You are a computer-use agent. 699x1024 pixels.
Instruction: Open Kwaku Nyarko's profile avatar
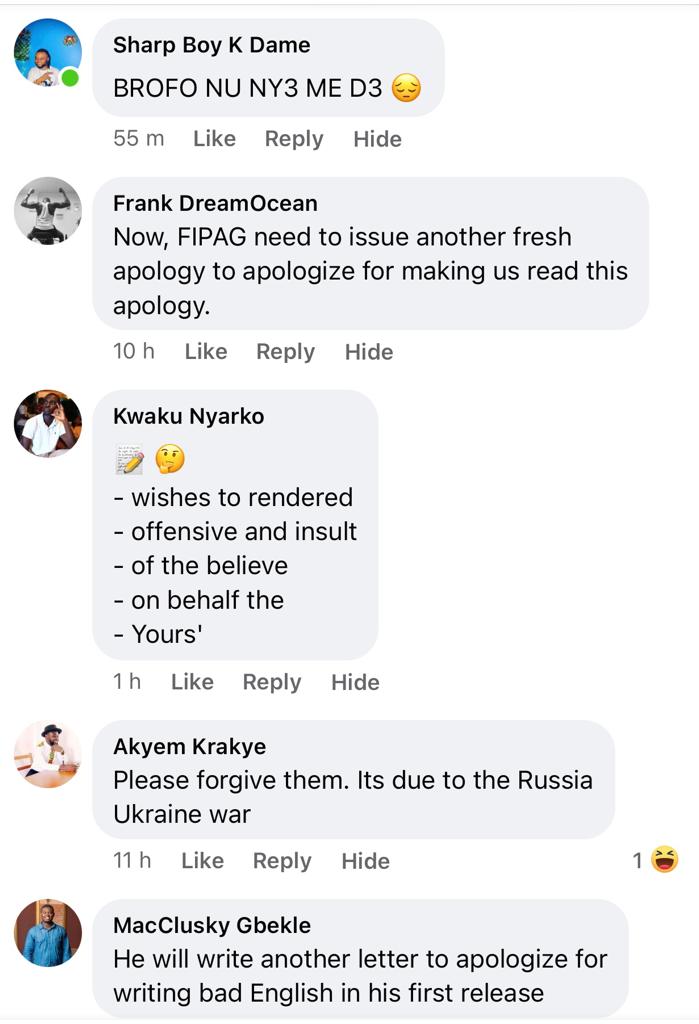(48, 424)
